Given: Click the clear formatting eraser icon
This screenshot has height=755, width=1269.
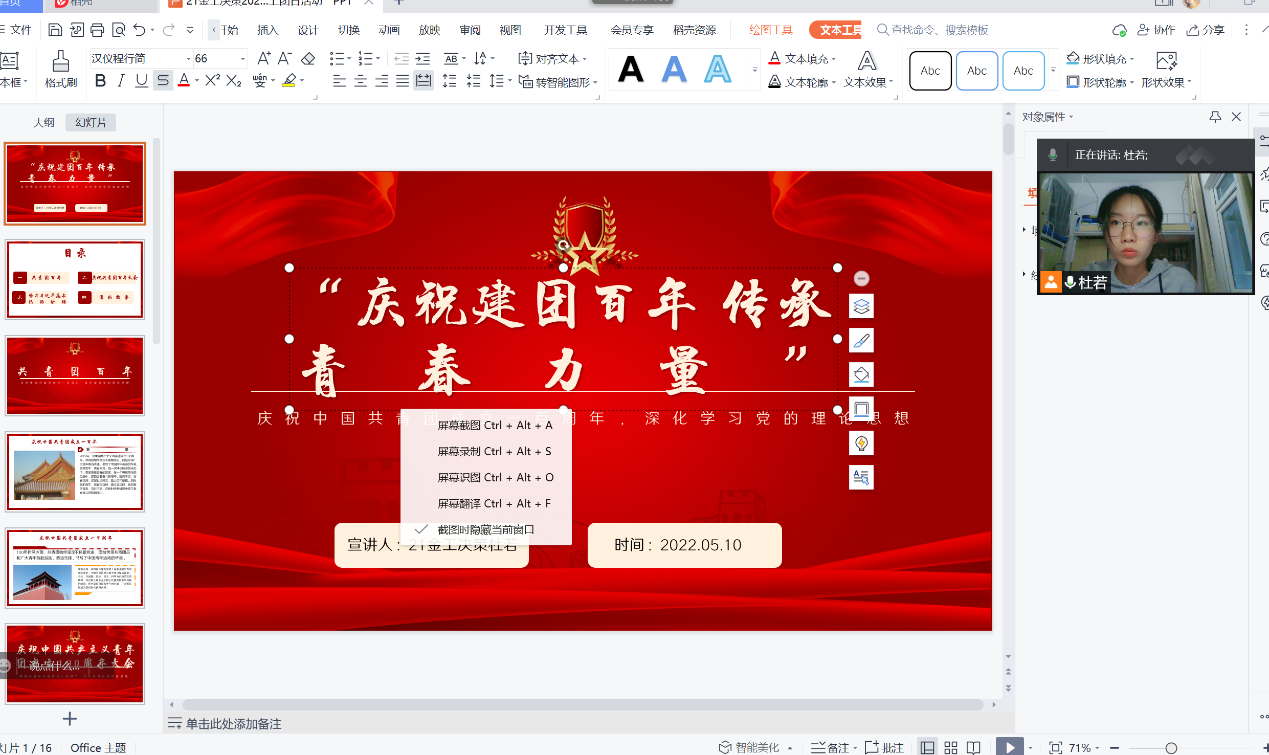Looking at the screenshot, I should (x=308, y=59).
